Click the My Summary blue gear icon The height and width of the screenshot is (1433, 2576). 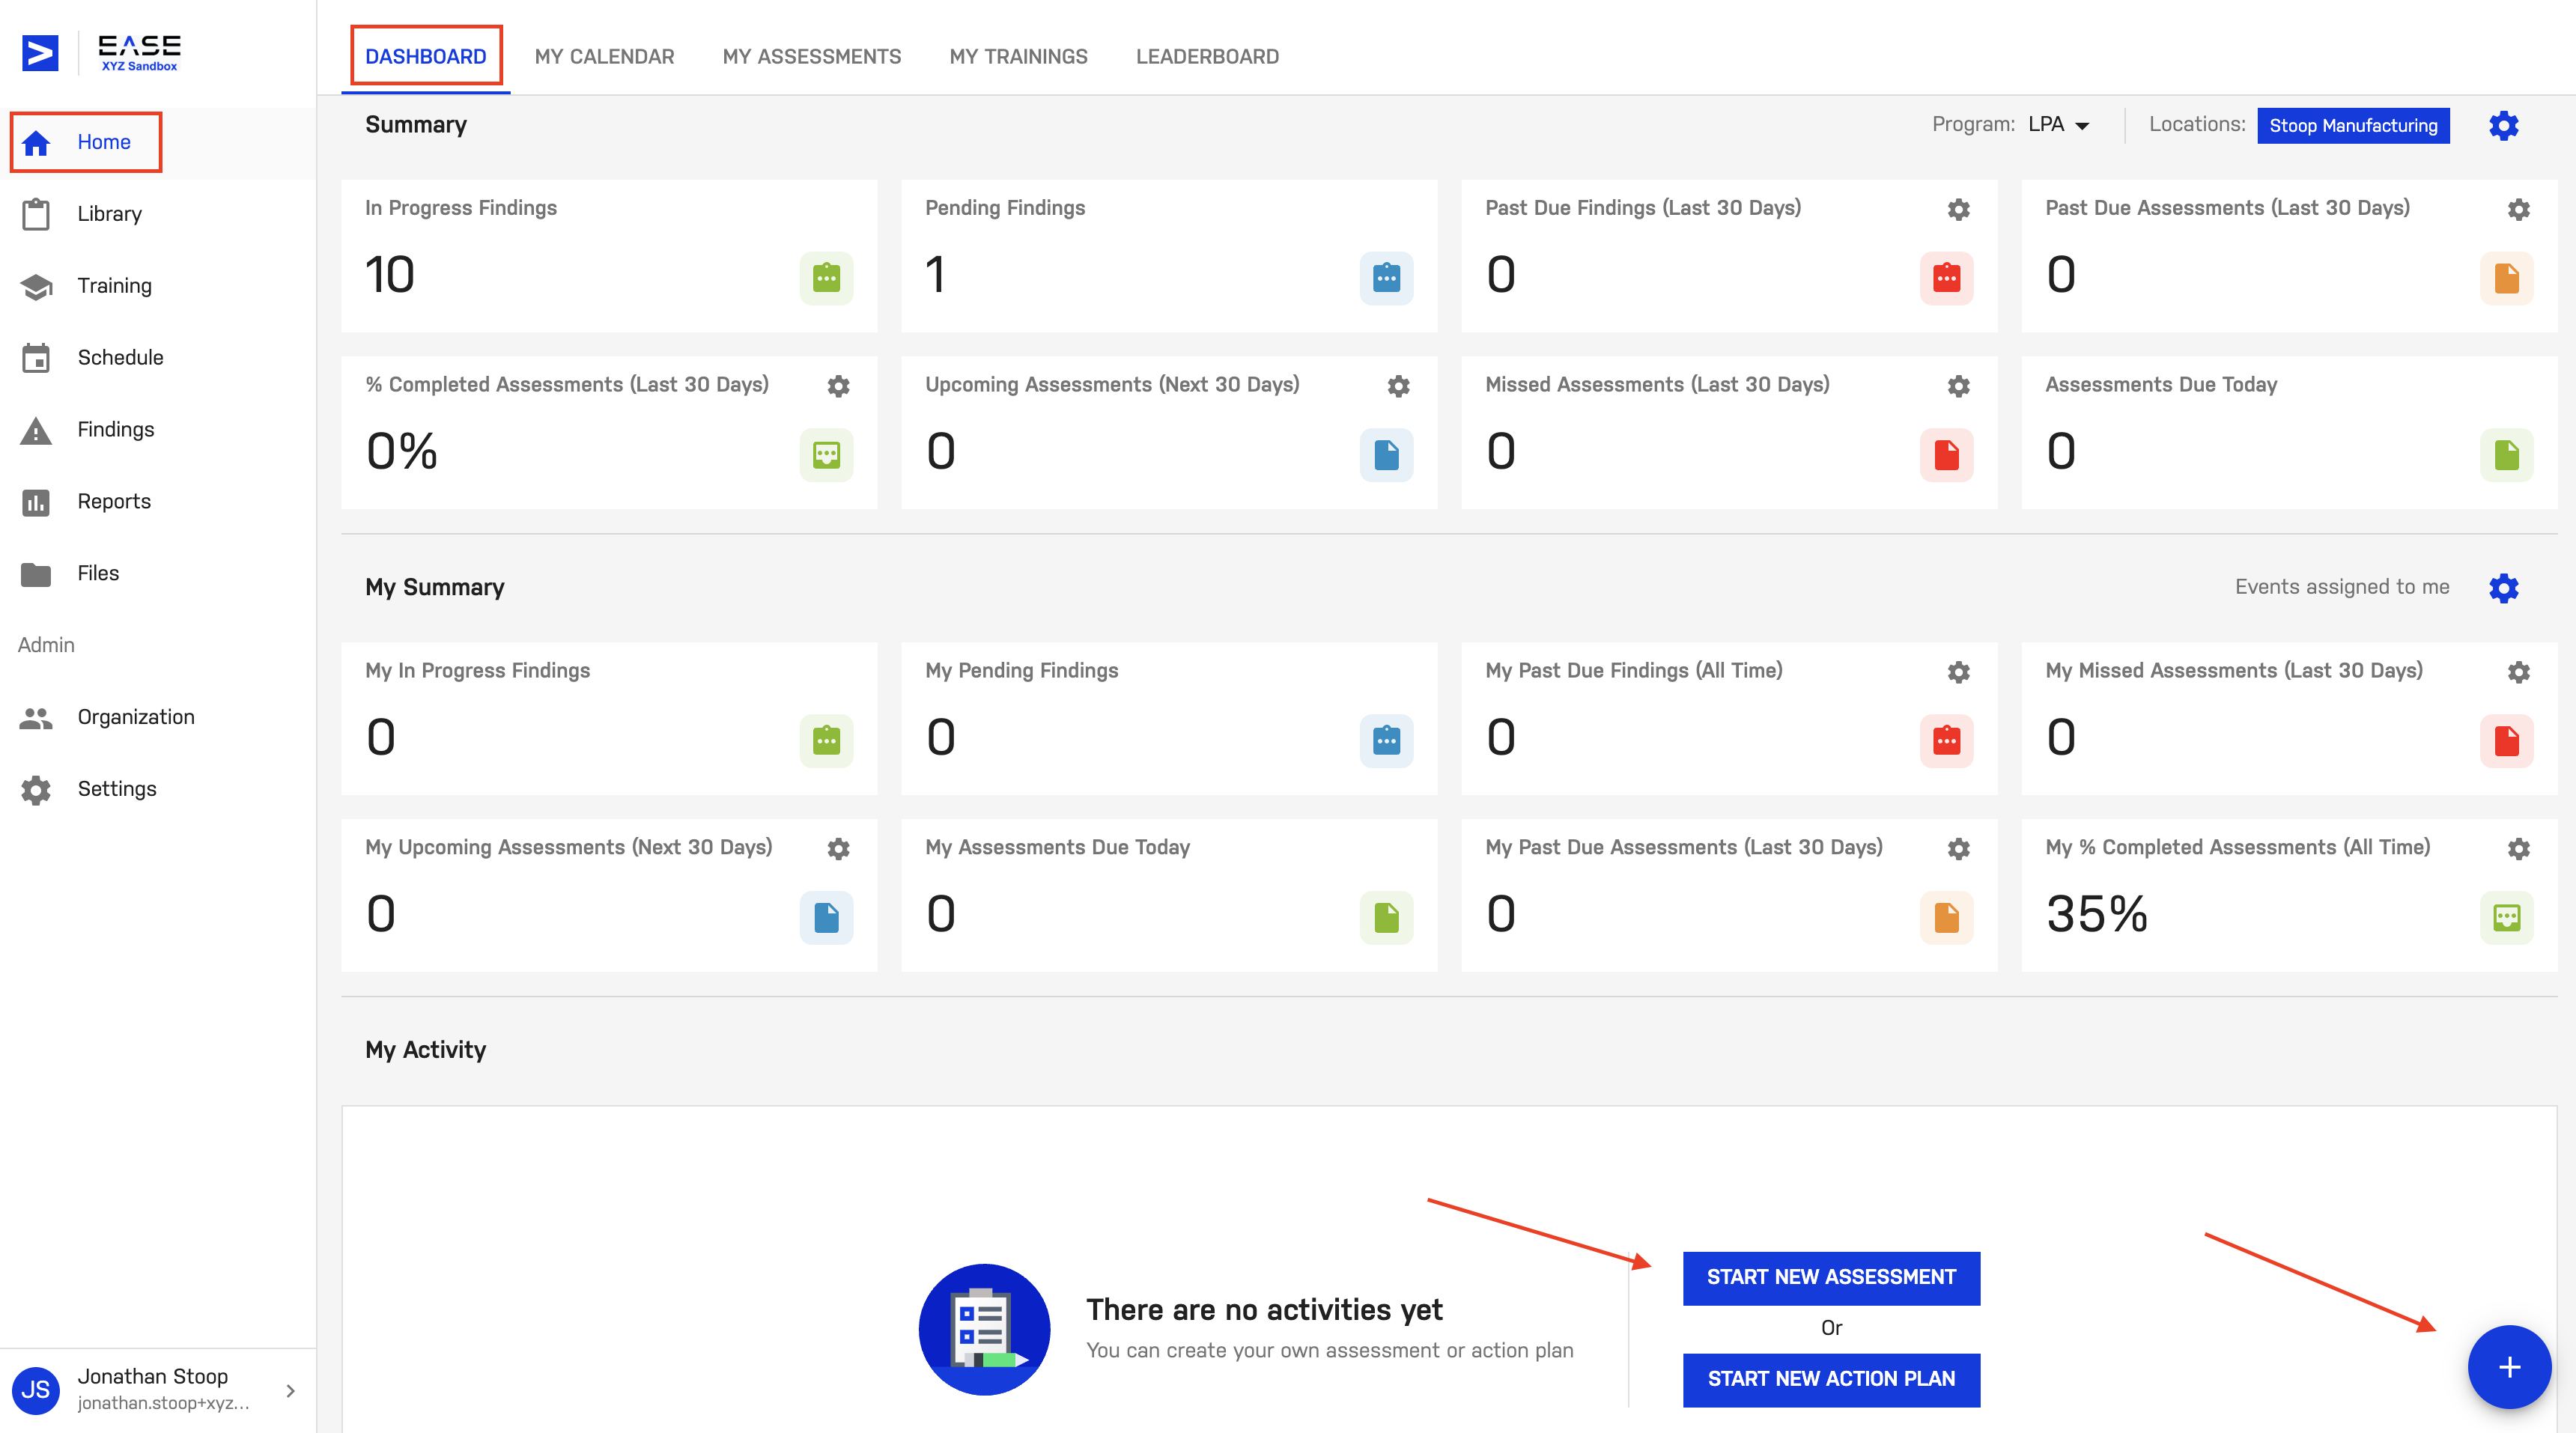click(x=2503, y=588)
